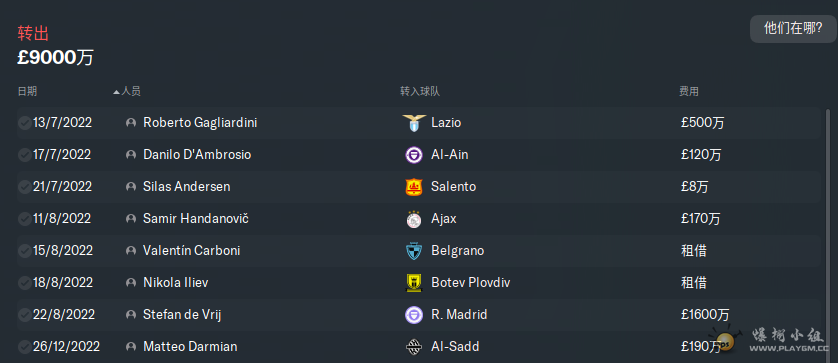838x363 pixels.
Task: Open Stefan de Vrij player profile
Action: pos(182,315)
